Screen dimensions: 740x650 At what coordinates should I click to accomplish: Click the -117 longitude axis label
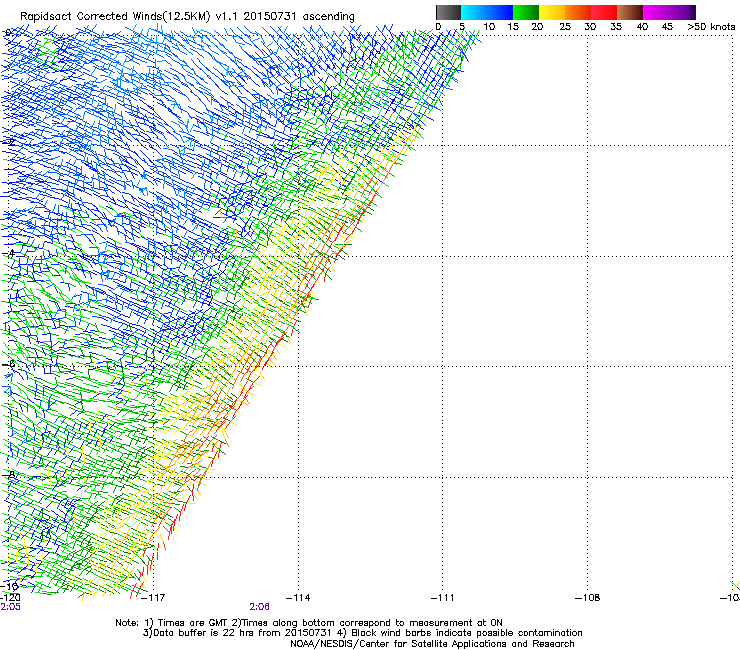pos(154,598)
